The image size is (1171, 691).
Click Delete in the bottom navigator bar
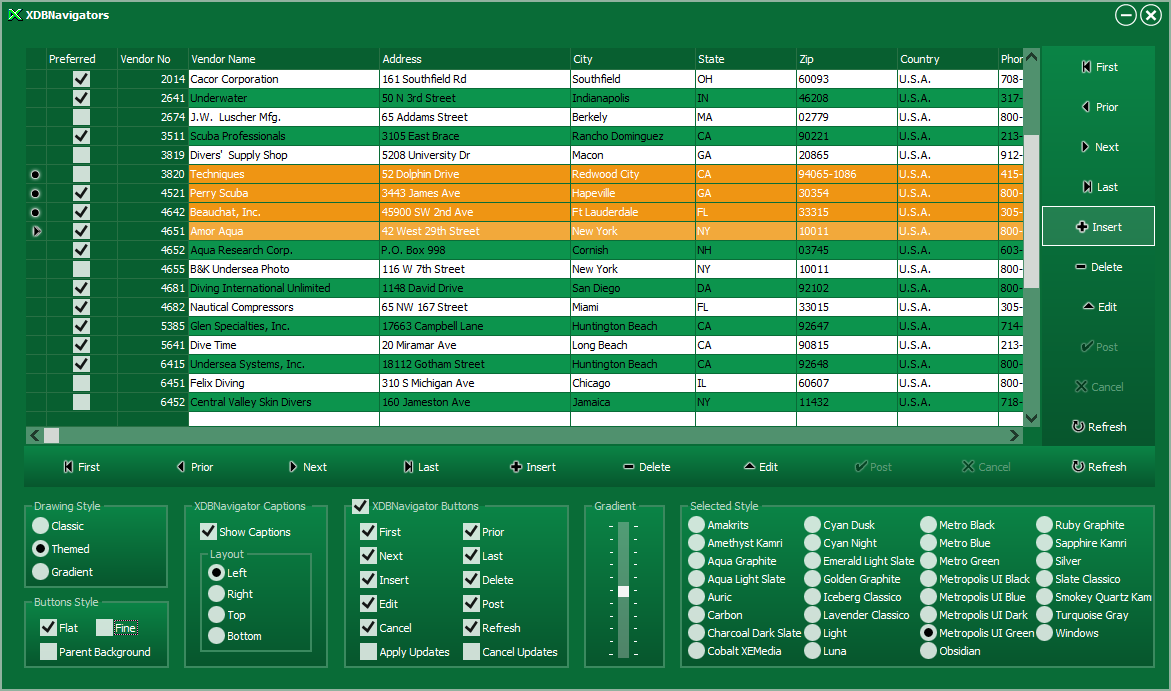646,467
